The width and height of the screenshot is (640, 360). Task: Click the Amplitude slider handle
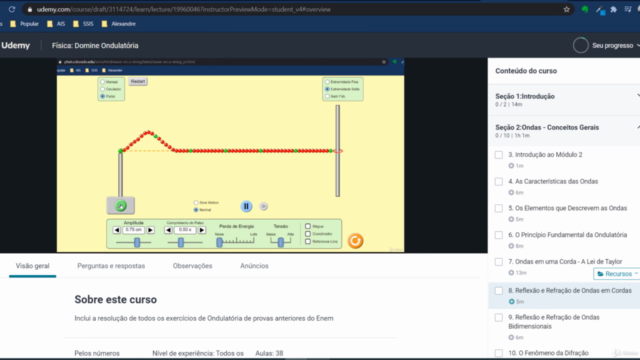point(137,242)
